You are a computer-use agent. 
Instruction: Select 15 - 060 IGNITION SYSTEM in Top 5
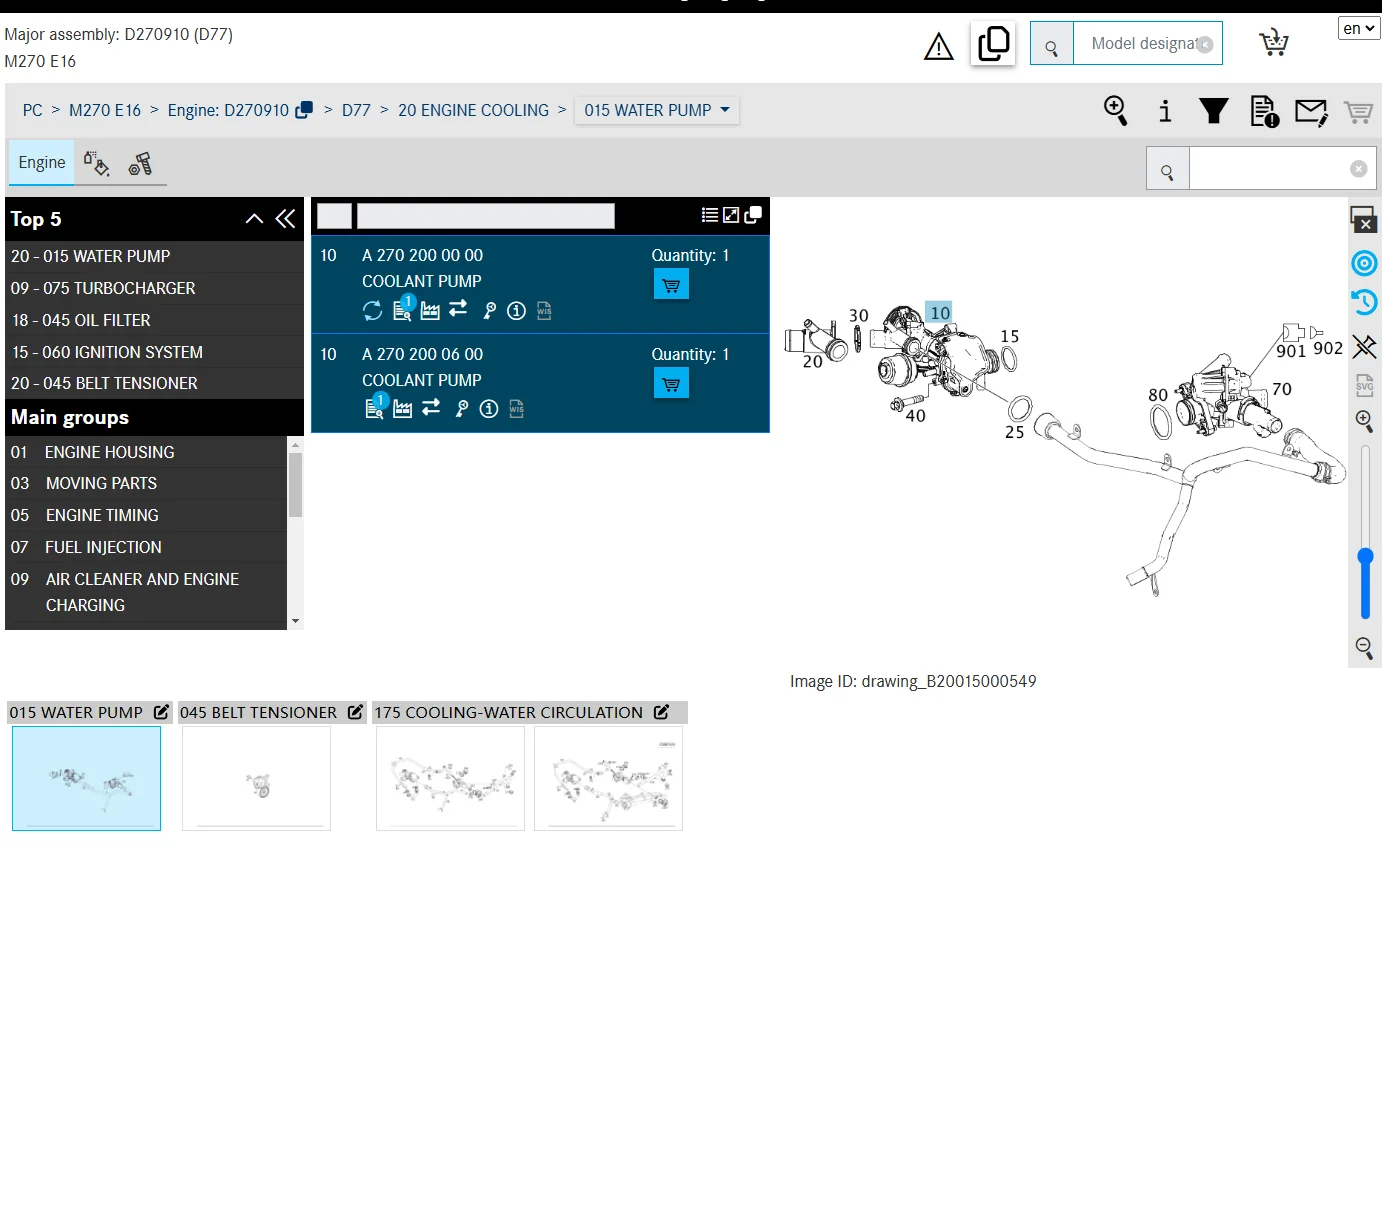(154, 352)
